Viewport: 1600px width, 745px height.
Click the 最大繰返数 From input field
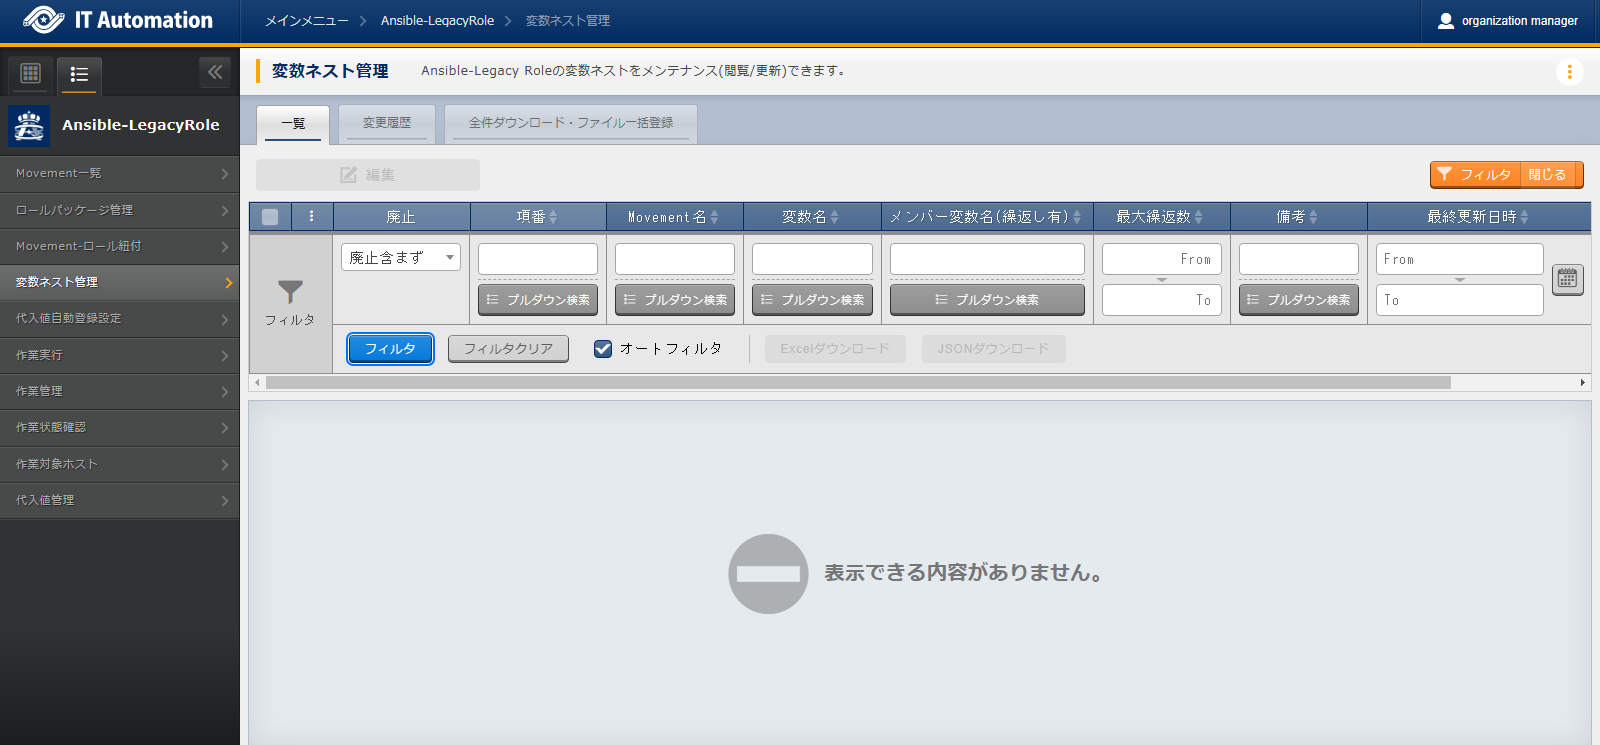coord(1161,259)
